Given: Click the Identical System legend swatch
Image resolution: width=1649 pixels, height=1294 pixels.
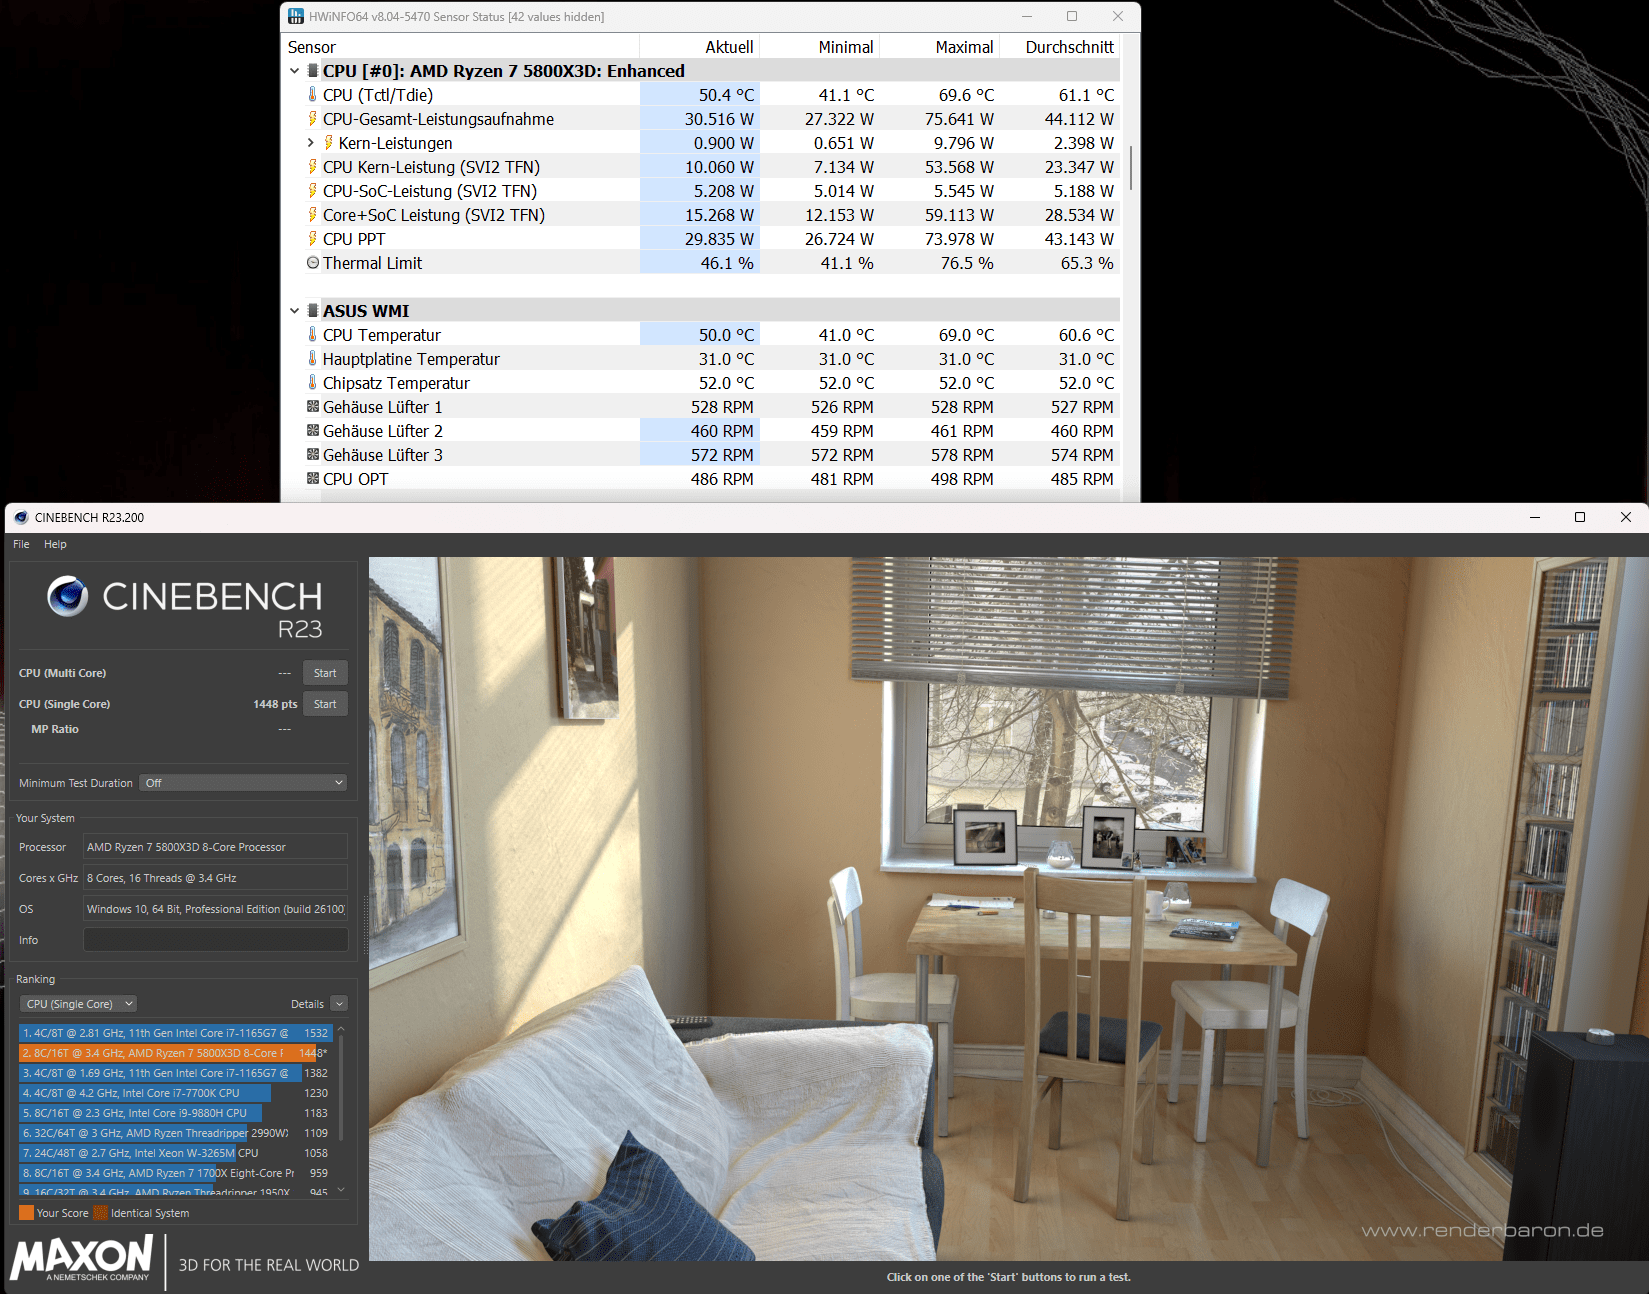Looking at the screenshot, I should pyautogui.click(x=100, y=1213).
